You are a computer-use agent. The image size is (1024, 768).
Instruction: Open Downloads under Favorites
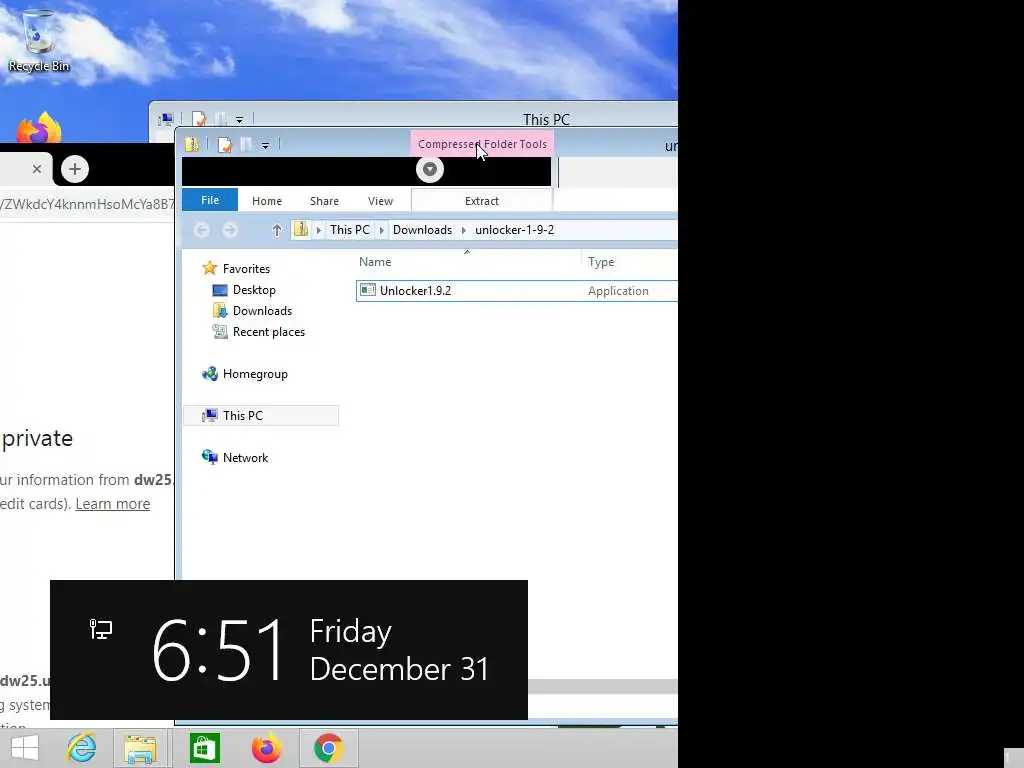(263, 311)
